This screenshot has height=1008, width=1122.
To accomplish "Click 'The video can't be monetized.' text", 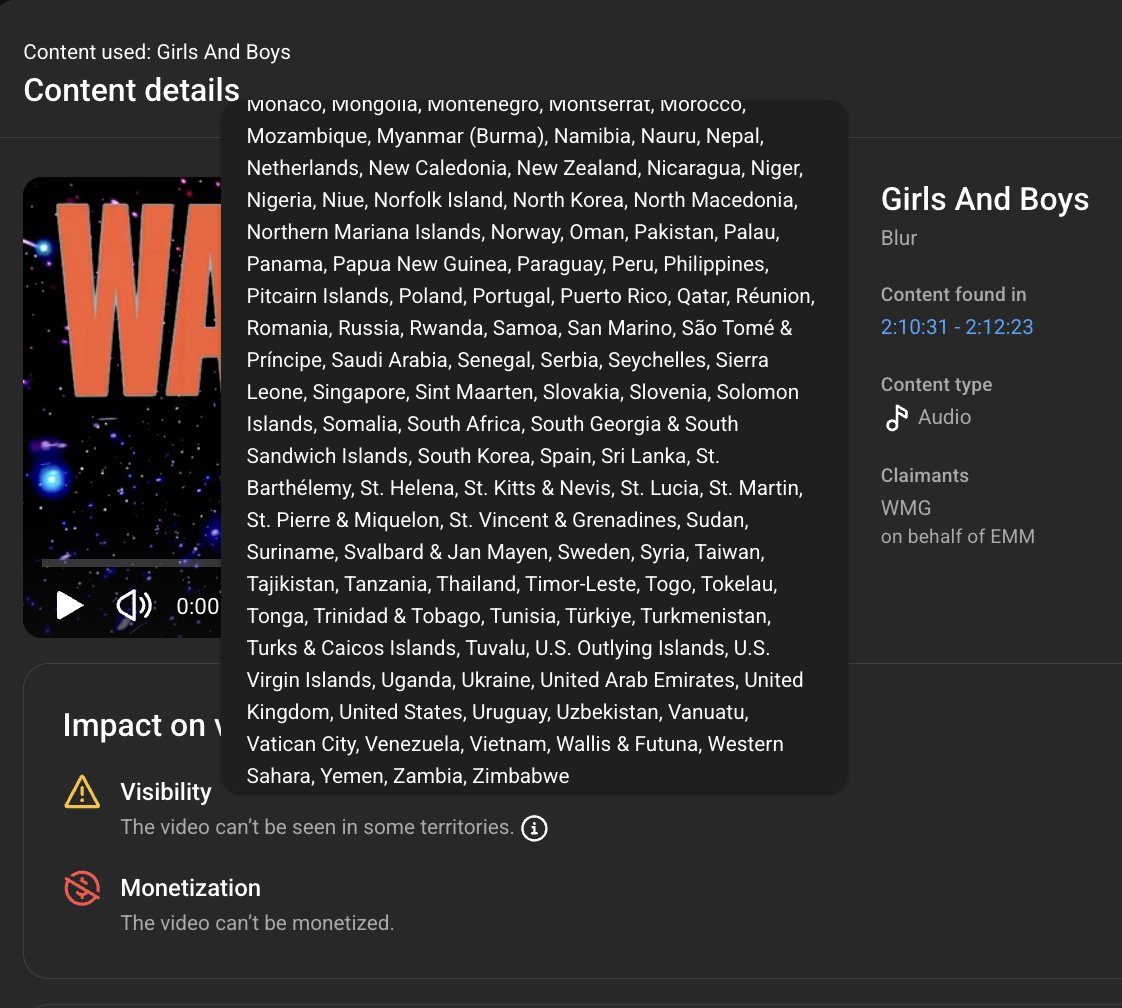I will pyautogui.click(x=257, y=923).
